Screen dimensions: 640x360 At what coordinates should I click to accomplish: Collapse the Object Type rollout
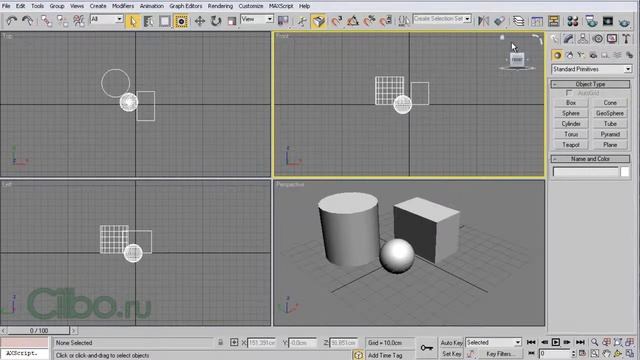coord(590,84)
